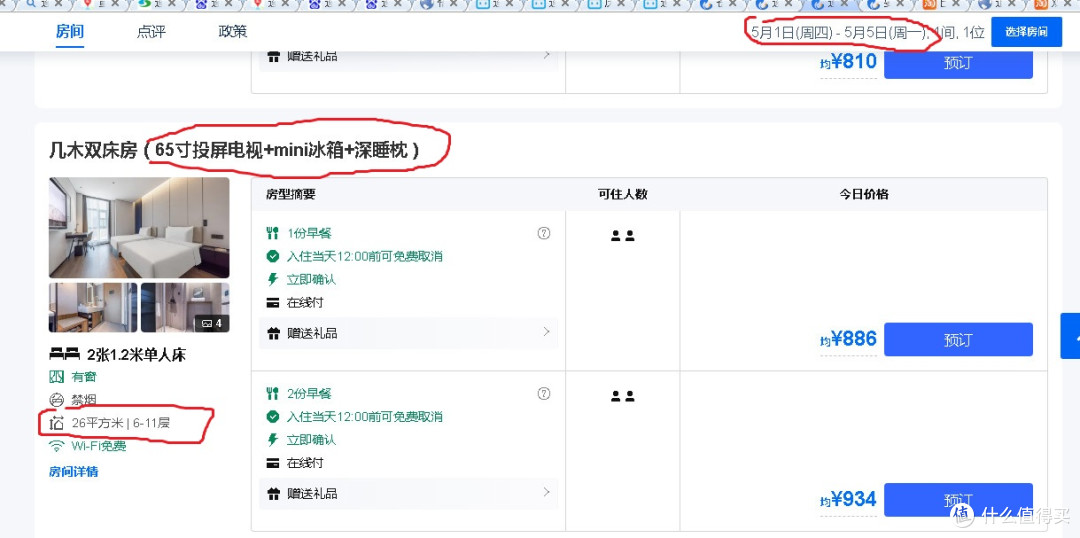Viewport: 1080px width, 538px height.
Task: Click the occupancy icons in ¥934 row
Action: (x=623, y=396)
